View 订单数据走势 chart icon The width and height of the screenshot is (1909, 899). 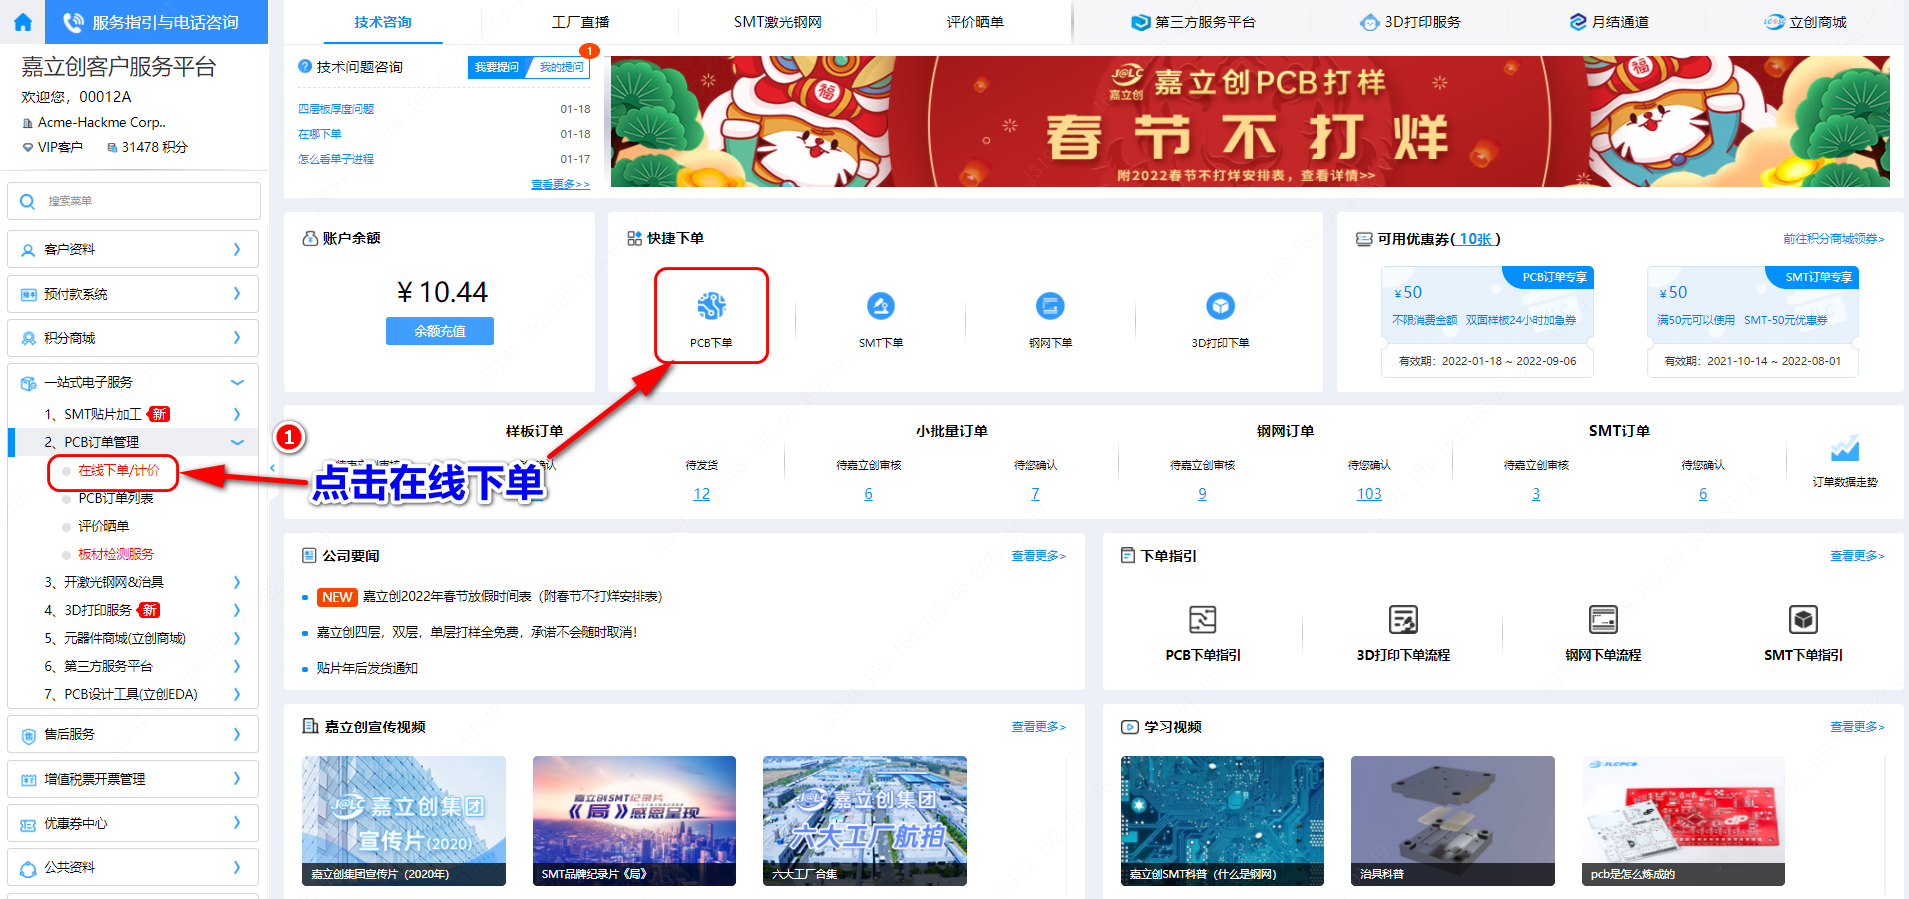1845,449
